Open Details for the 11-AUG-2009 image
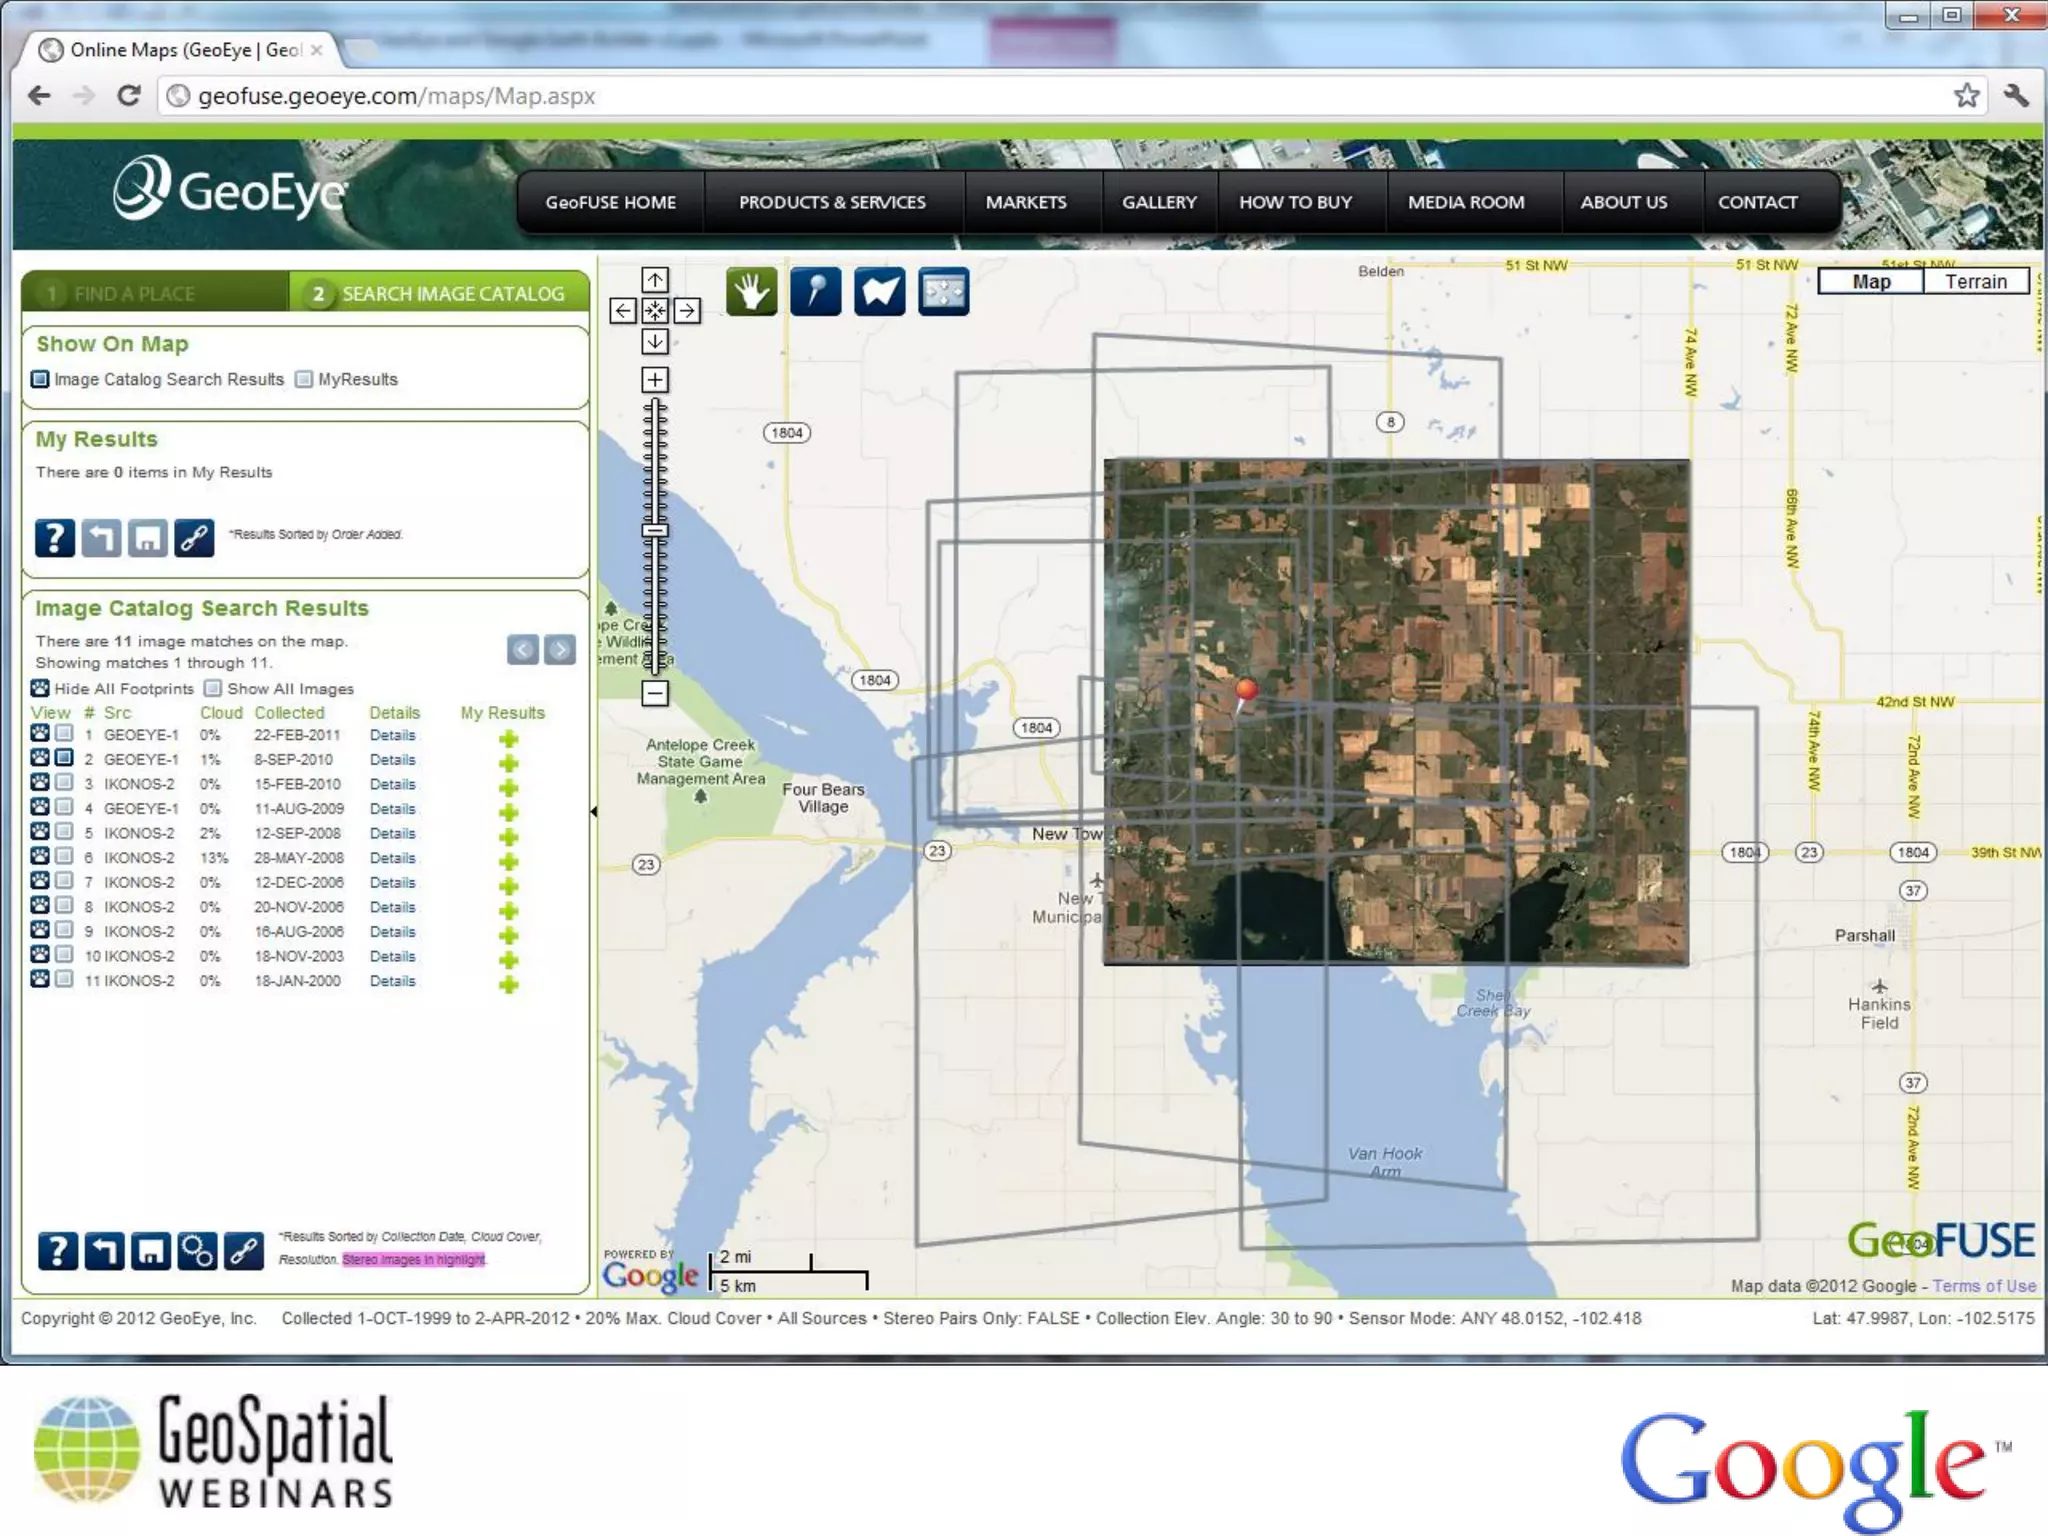This screenshot has height=1536, width=2048. 392,808
